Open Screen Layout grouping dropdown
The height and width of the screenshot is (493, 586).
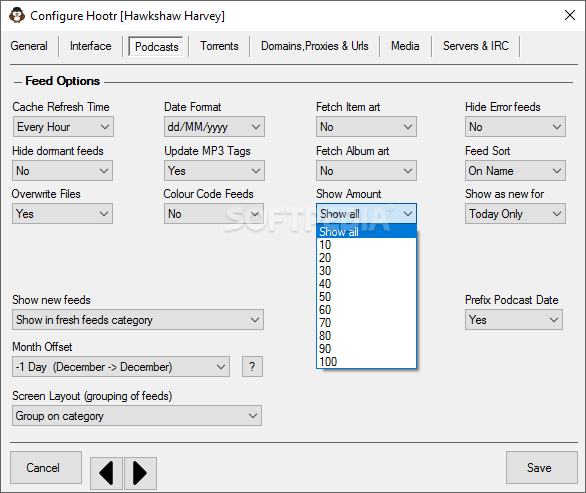tap(137, 416)
